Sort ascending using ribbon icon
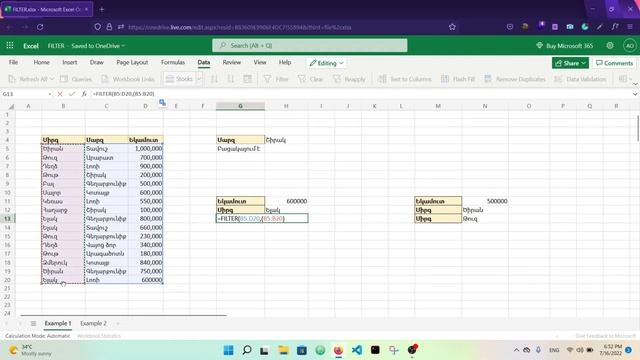This screenshot has height=360, width=640. (214, 79)
